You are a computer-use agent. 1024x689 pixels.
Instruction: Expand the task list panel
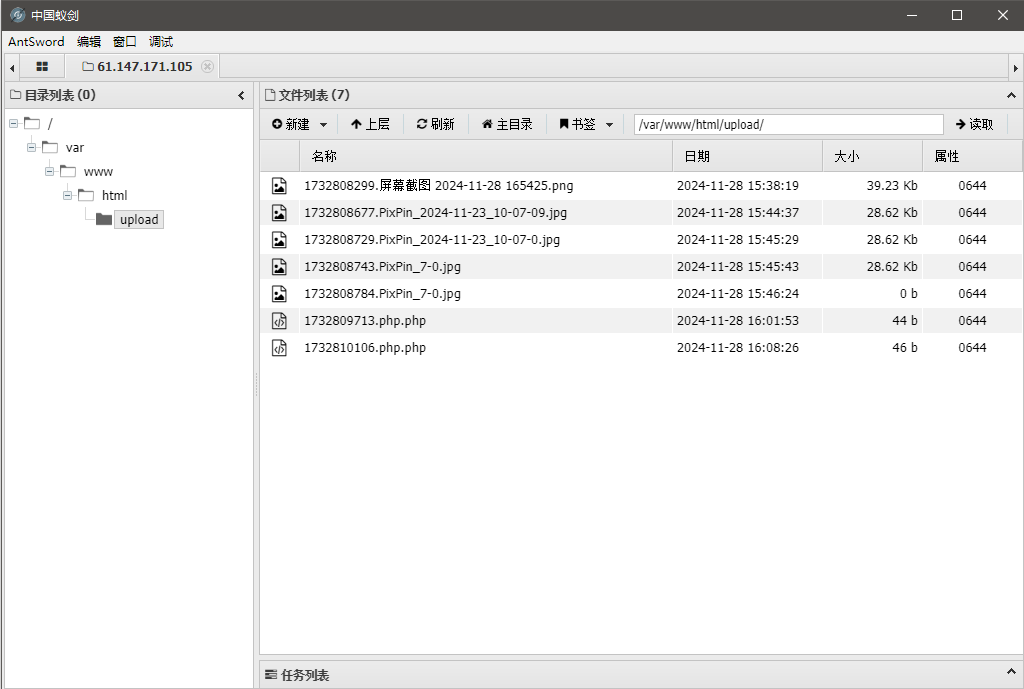[x=1010, y=675]
